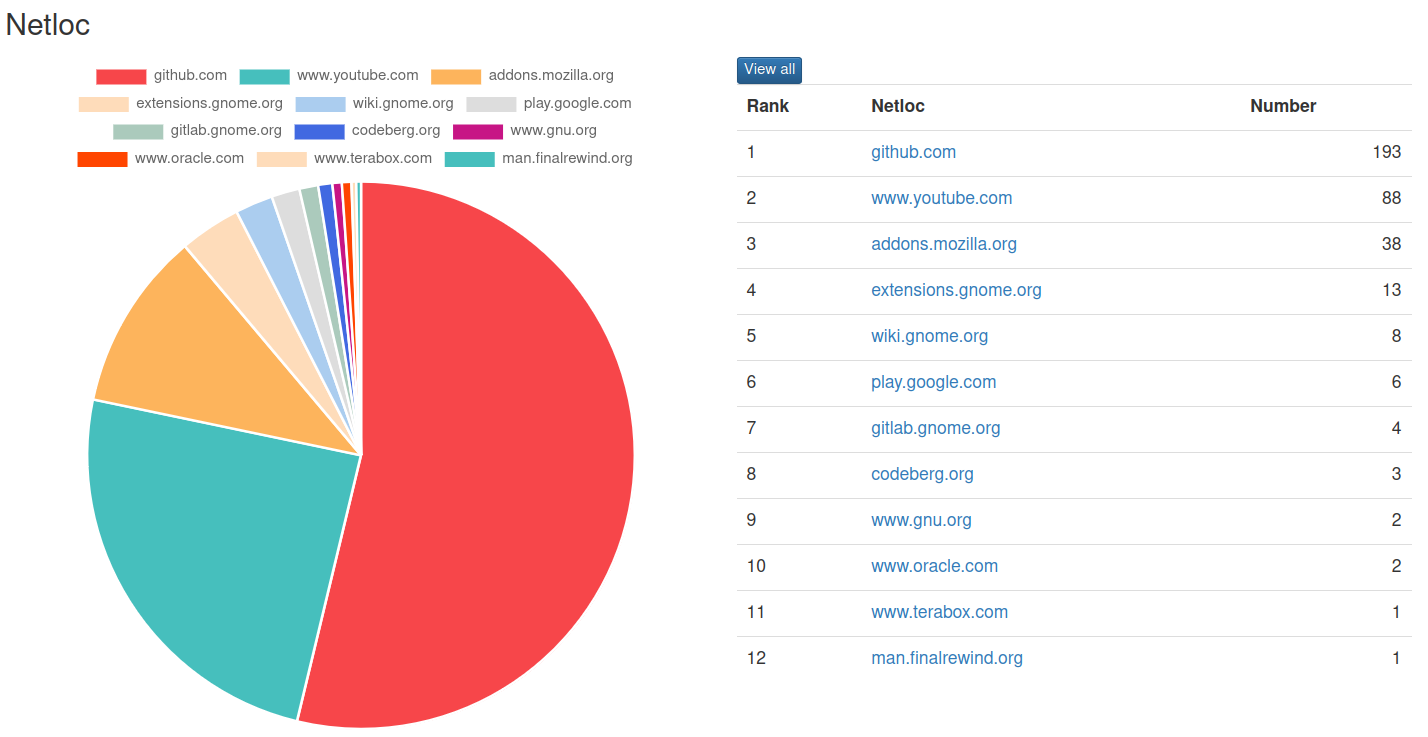Toggle the red github.com legend swatch
This screenshot has width=1428, height=737.
pos(121,76)
